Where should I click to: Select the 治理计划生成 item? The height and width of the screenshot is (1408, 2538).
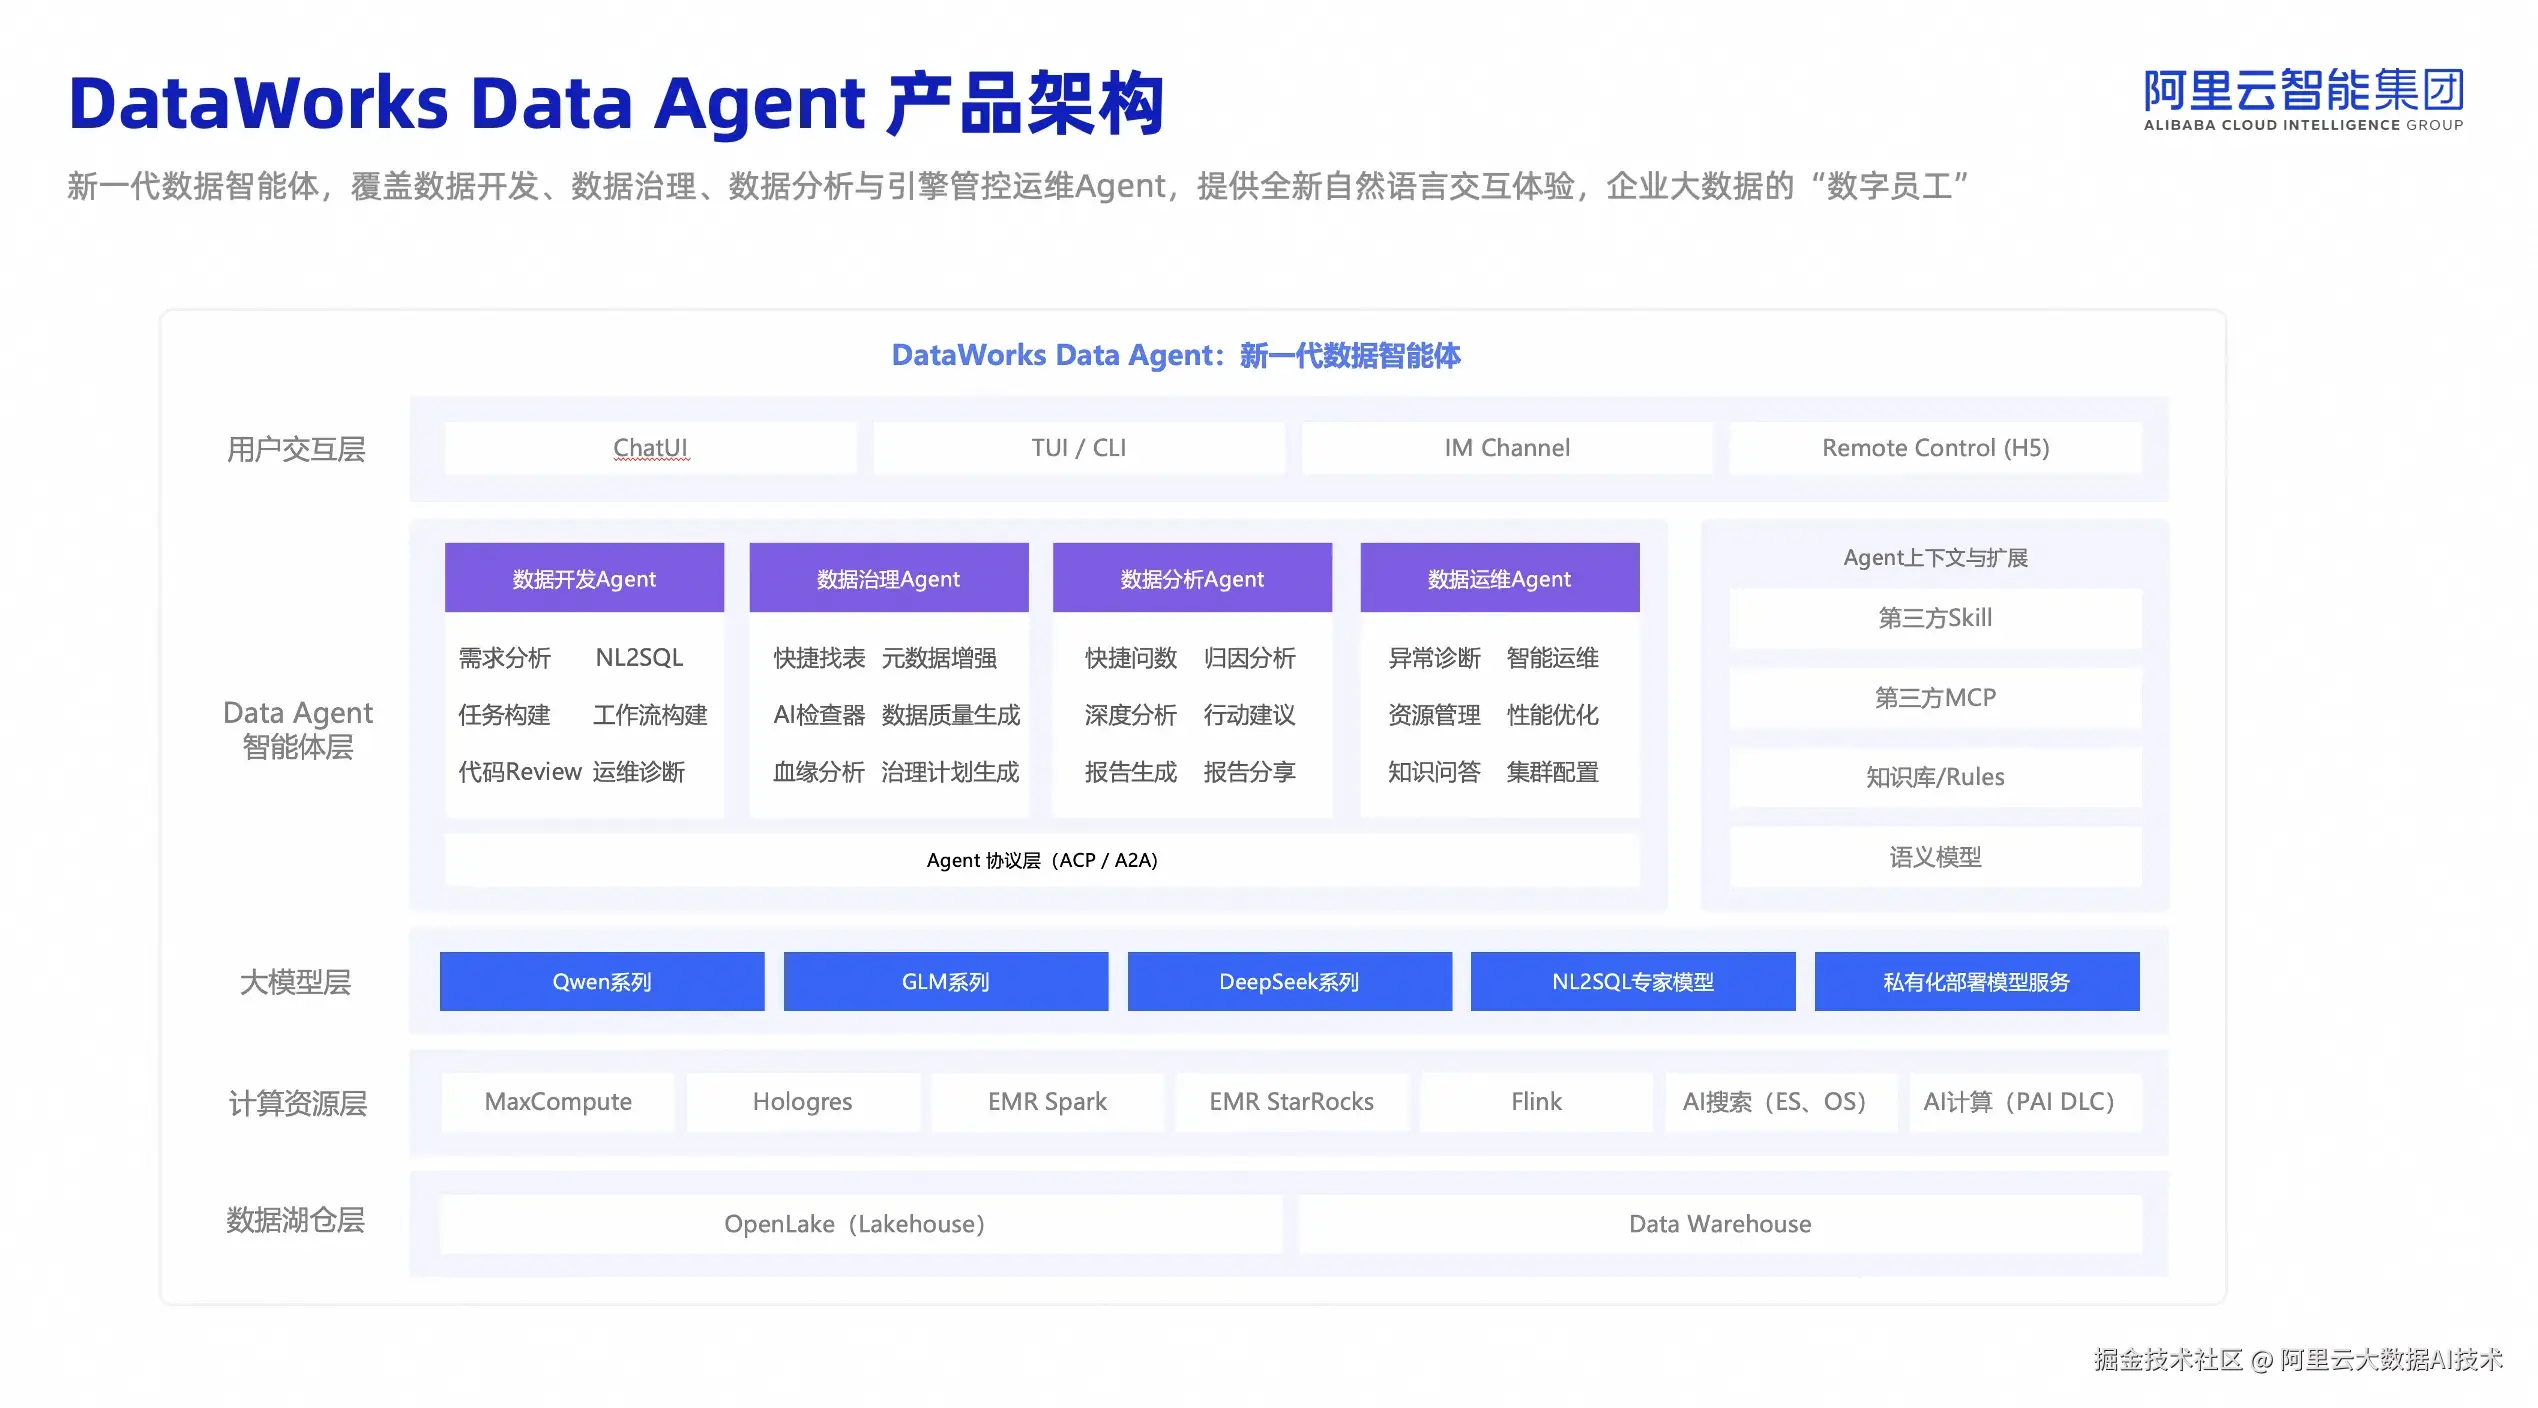950,772
